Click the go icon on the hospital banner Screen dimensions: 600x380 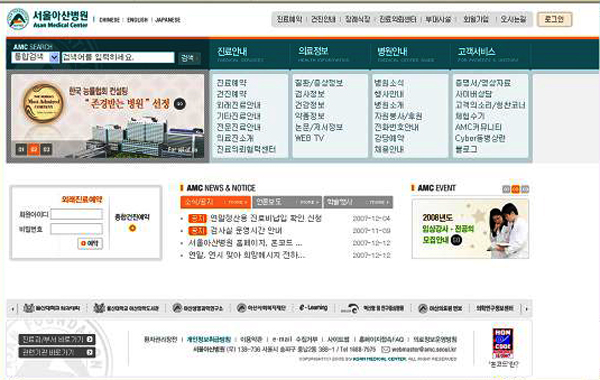(180, 104)
